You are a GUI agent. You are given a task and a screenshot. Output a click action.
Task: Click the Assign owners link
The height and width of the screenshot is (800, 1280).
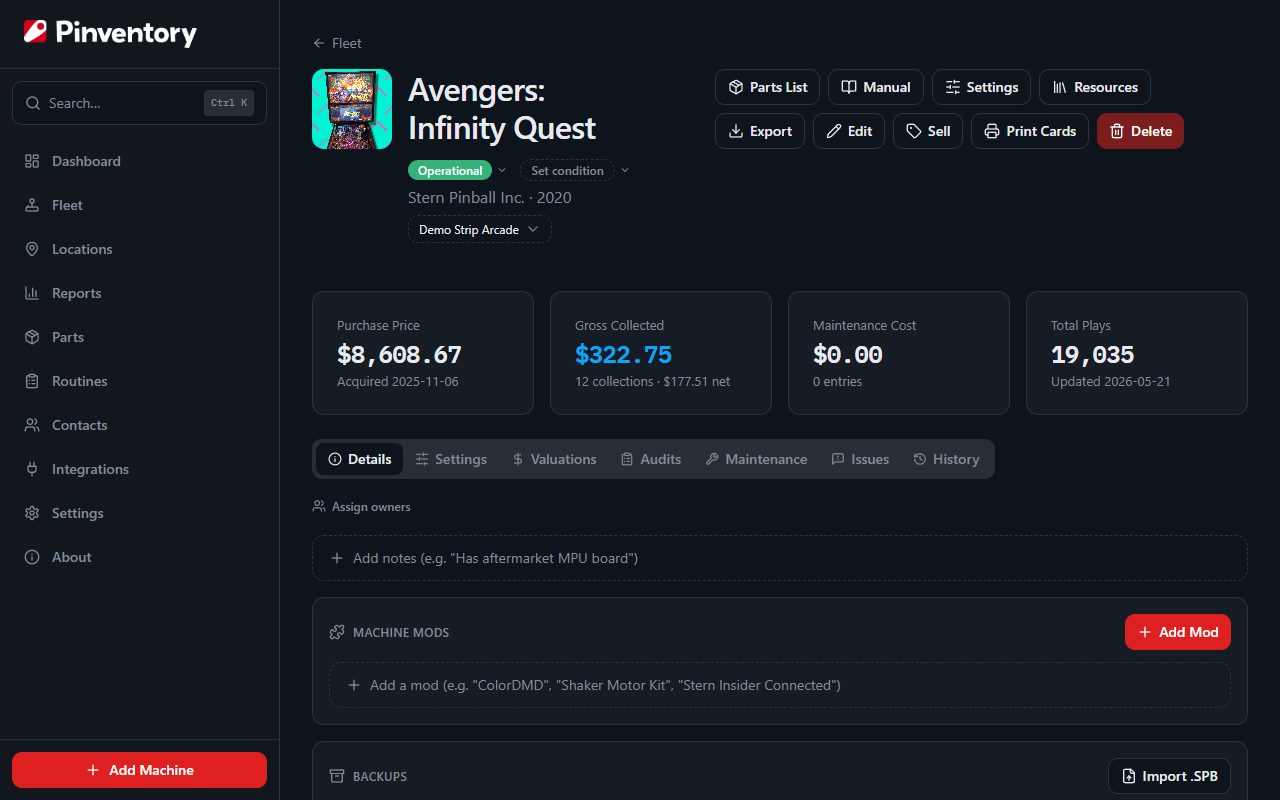pyautogui.click(x=362, y=507)
